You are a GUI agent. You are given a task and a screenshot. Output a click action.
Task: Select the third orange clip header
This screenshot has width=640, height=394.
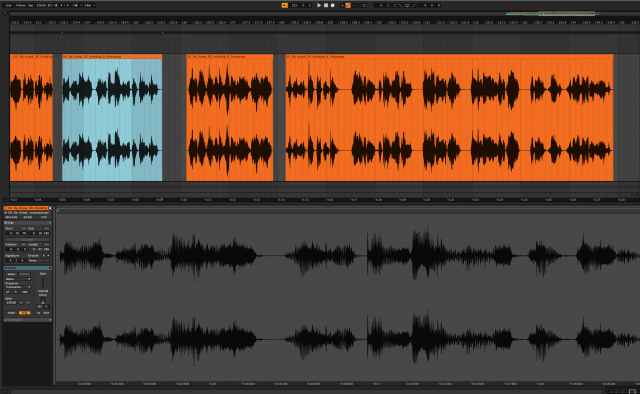click(x=229, y=56)
